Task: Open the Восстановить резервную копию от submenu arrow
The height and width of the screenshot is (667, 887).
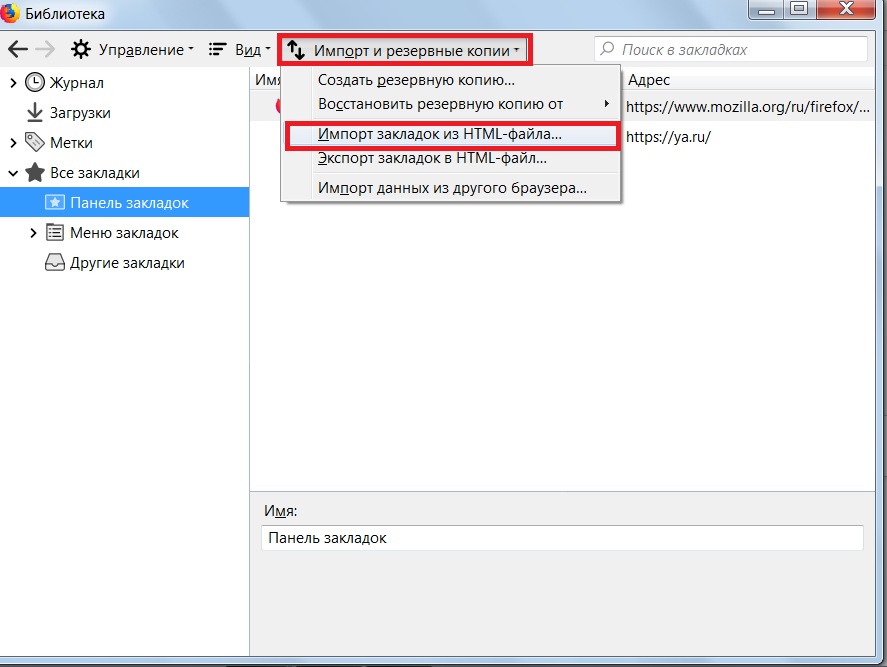Action: click(606, 104)
